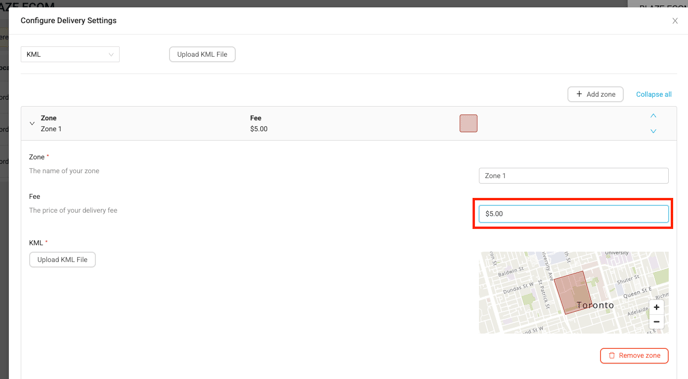Click the Zone 1 name in the header
This screenshot has height=379, width=688.
pos(51,129)
